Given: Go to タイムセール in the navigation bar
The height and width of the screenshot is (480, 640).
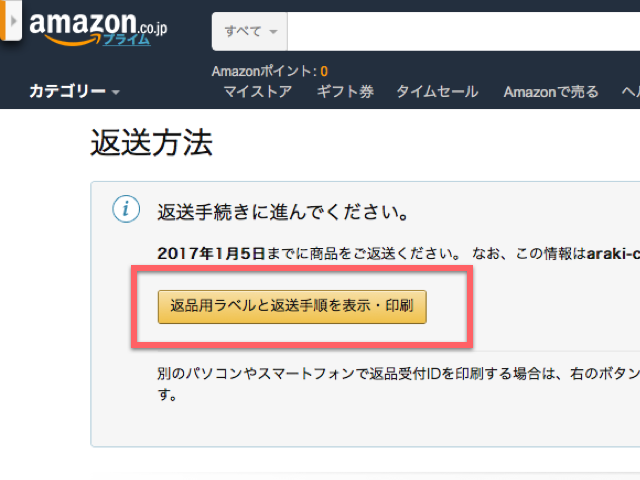Looking at the screenshot, I should (x=437, y=92).
